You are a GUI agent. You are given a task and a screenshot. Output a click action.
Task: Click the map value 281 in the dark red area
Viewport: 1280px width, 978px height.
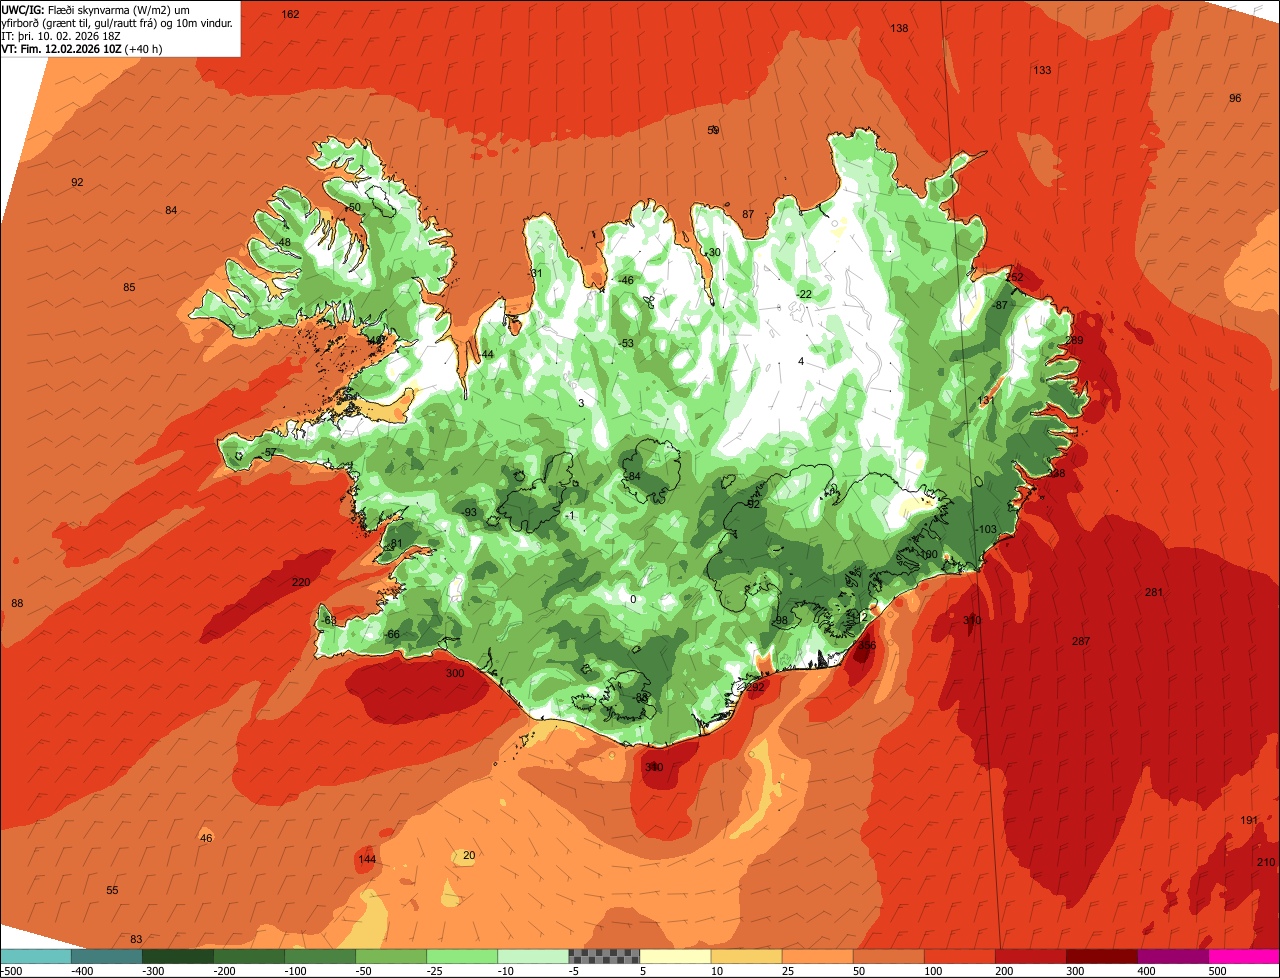coord(1154,592)
